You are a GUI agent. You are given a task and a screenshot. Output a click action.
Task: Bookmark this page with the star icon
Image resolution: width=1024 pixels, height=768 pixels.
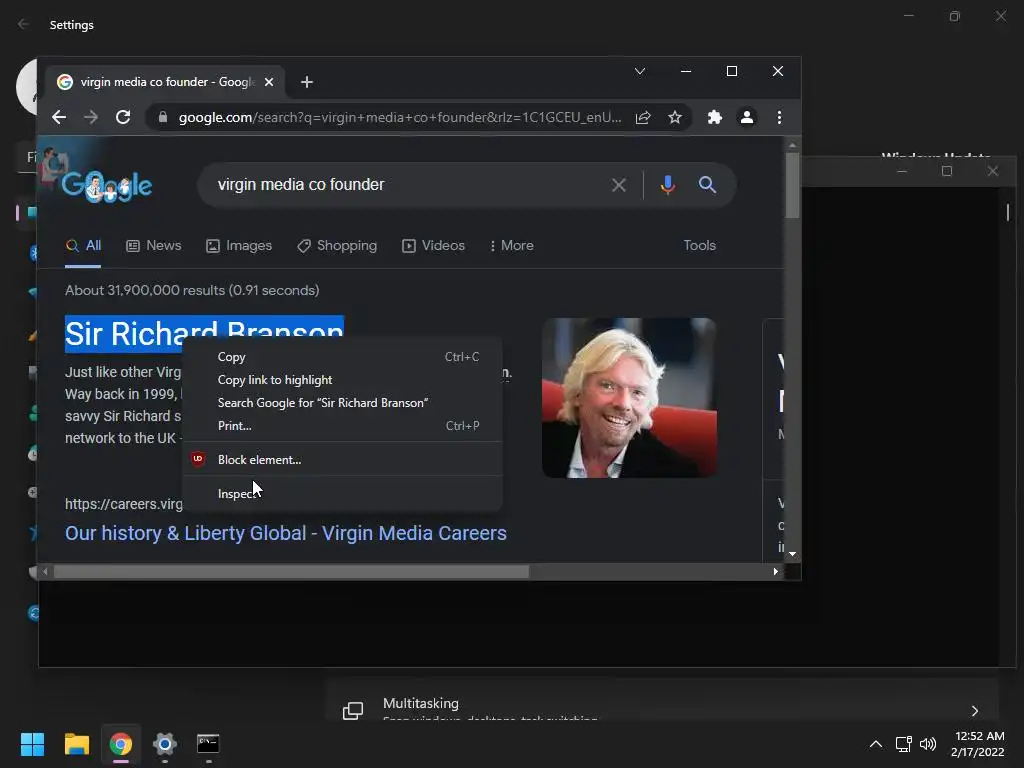(675, 118)
